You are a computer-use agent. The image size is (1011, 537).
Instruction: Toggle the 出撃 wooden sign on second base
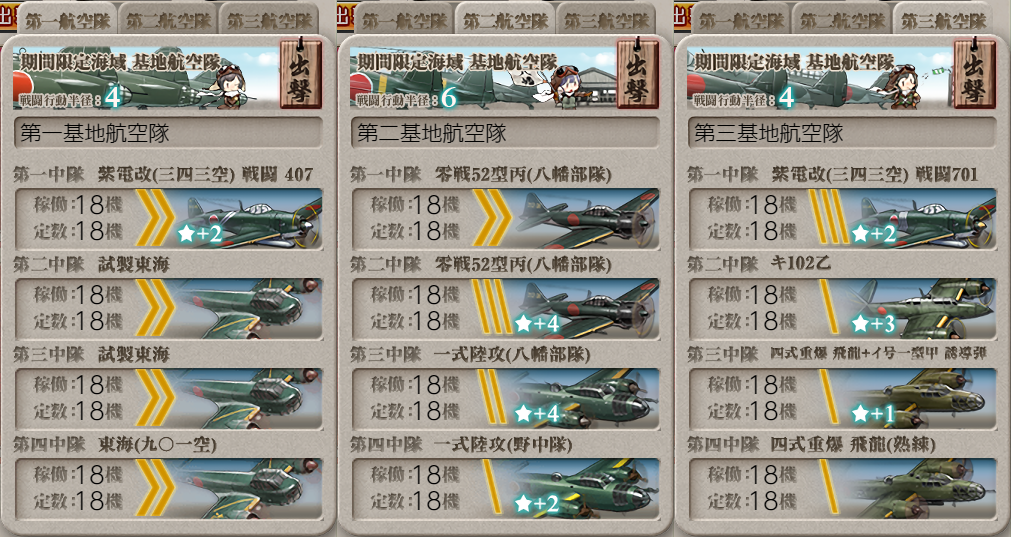[x=638, y=74]
